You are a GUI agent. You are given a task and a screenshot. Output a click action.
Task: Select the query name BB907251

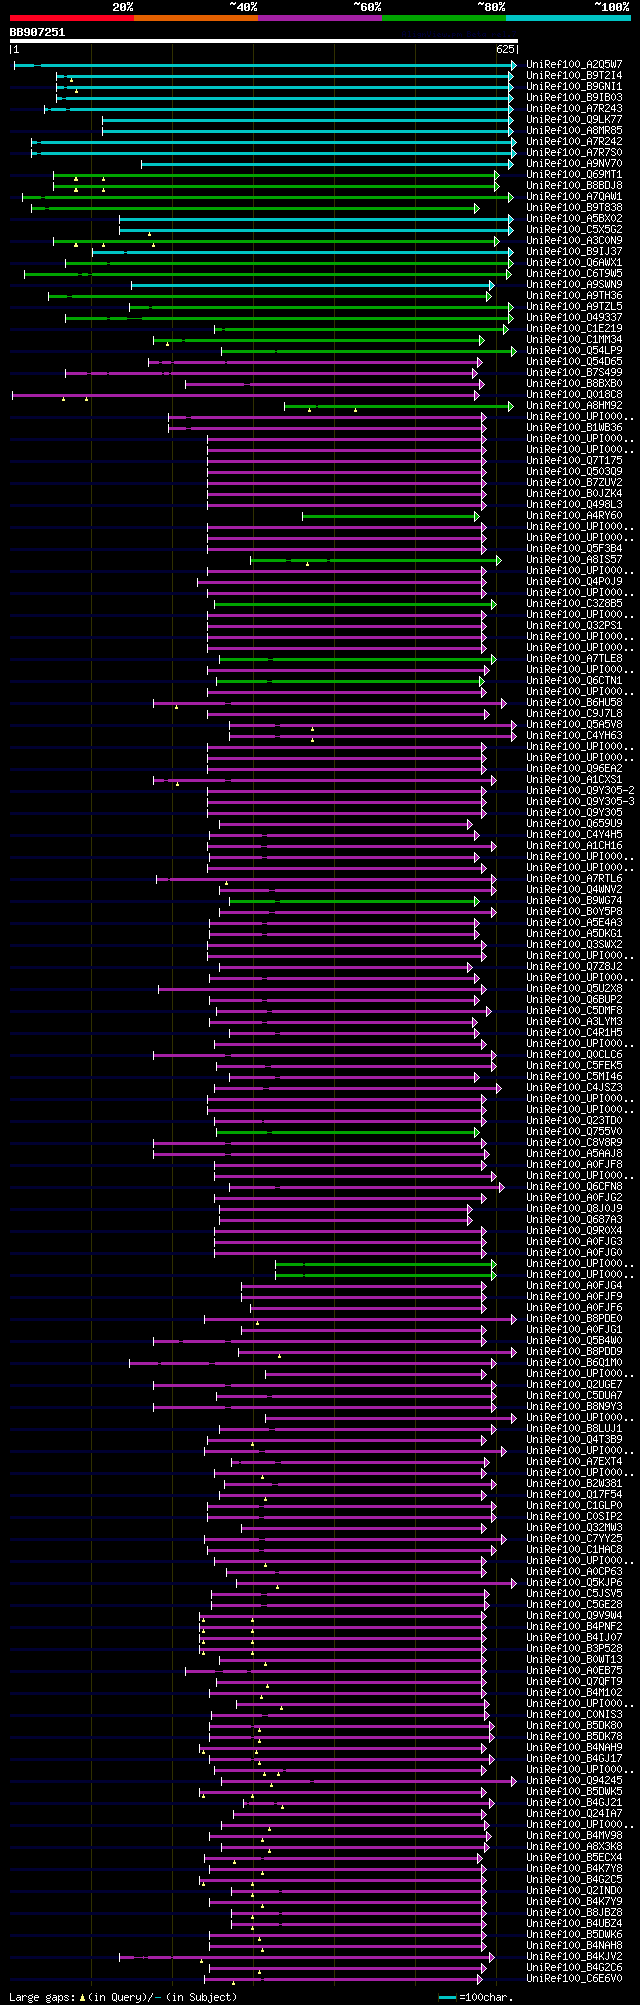coord(37,32)
